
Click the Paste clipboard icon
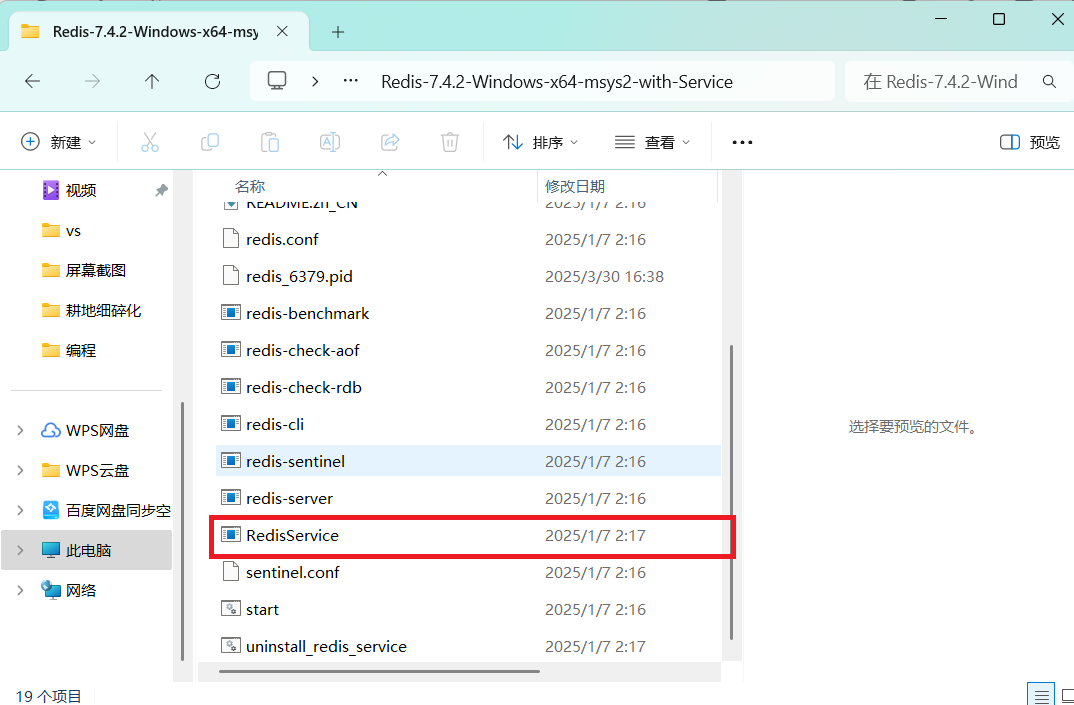coord(270,142)
